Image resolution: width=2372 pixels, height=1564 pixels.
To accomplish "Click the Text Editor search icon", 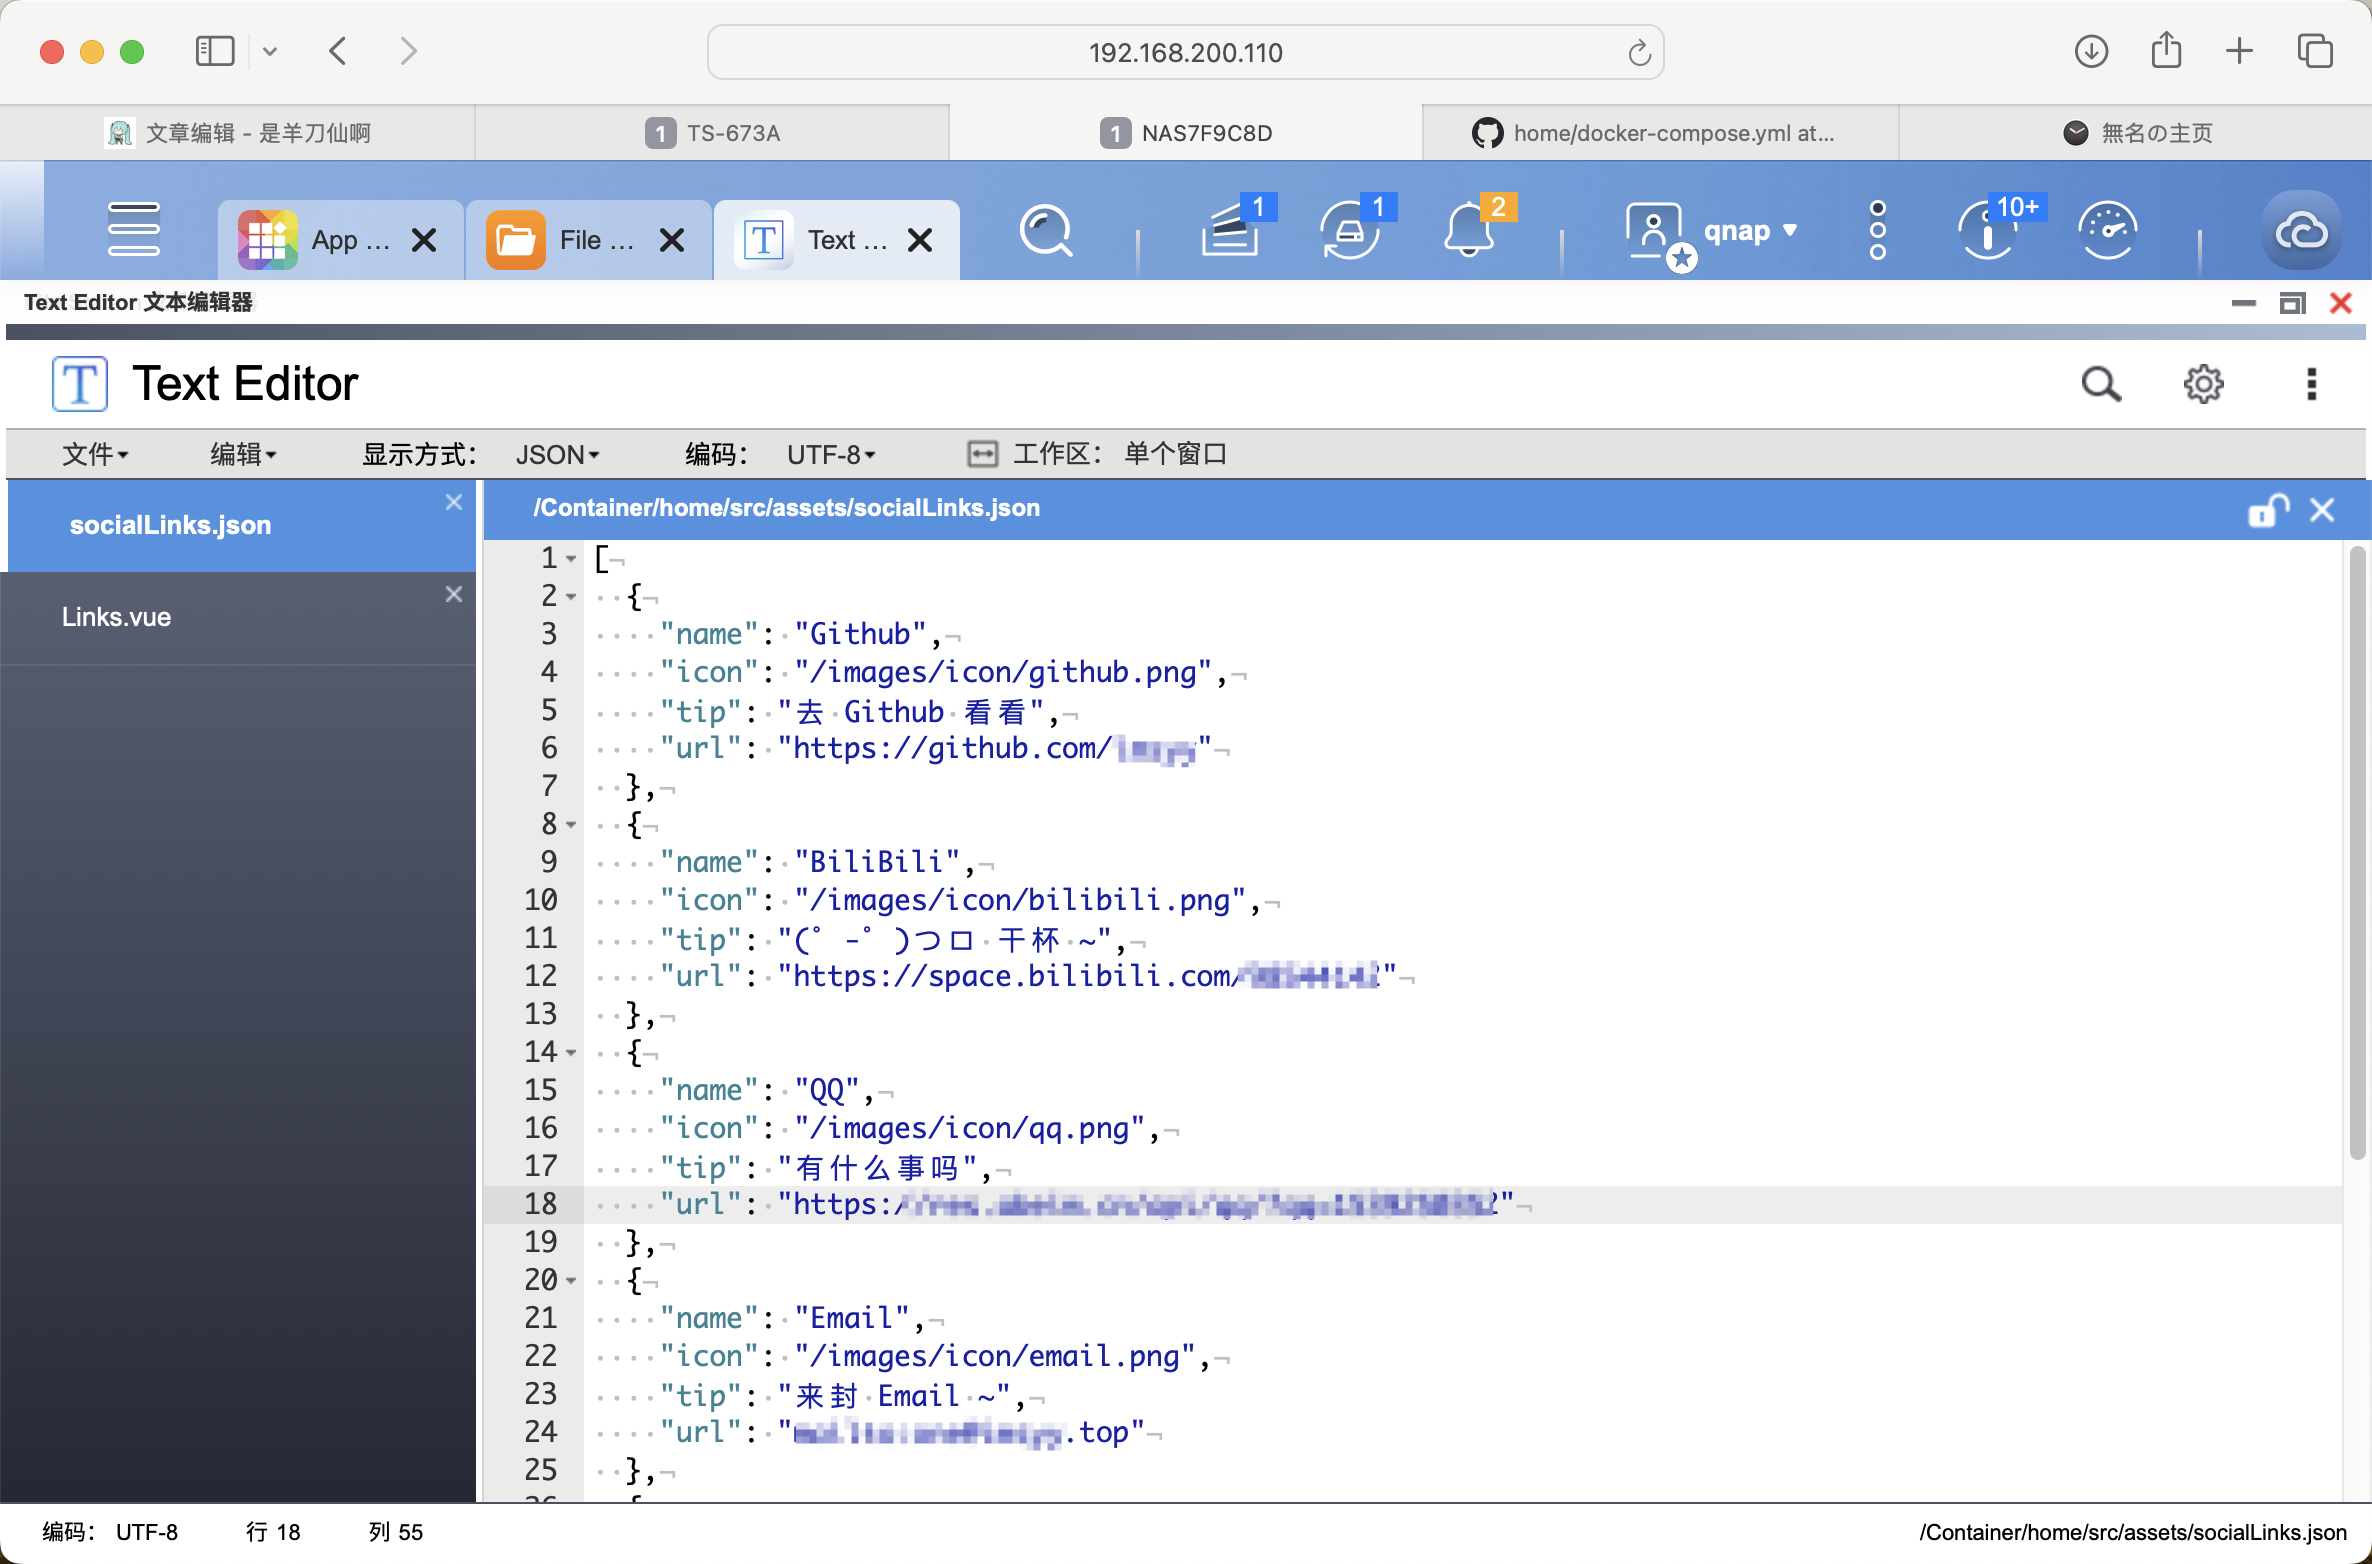I will [2101, 384].
